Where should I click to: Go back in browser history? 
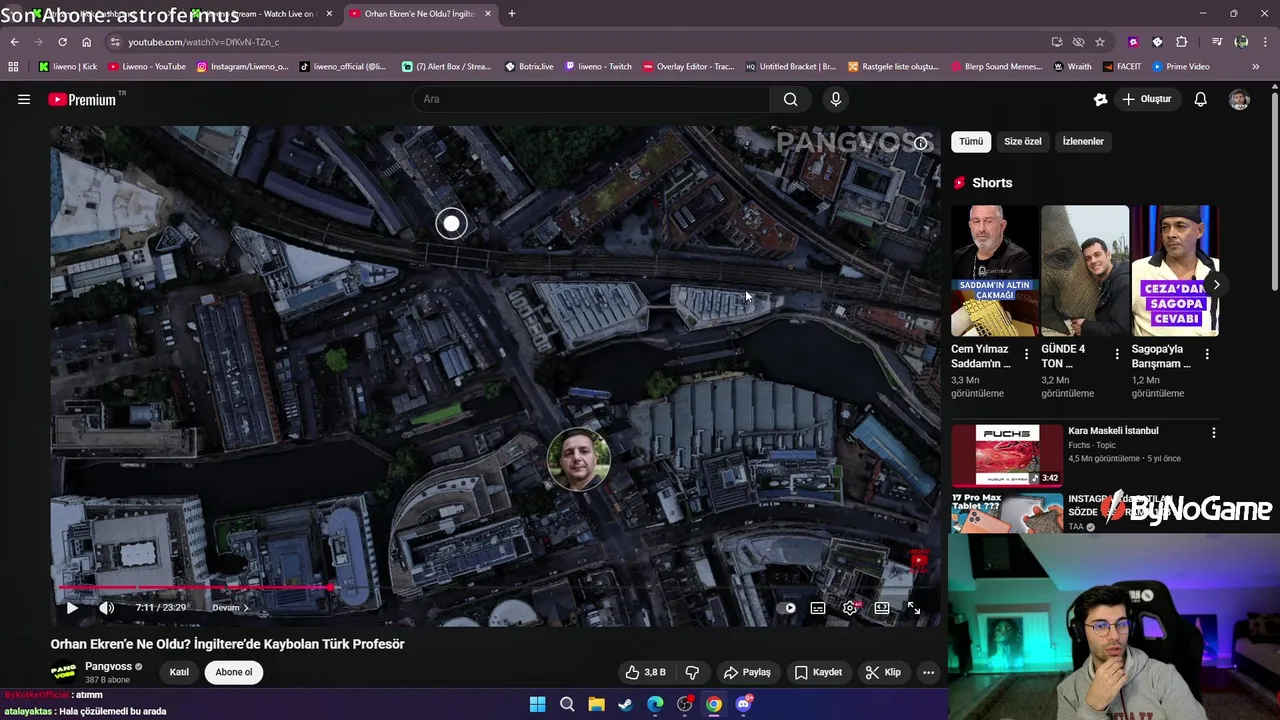[14, 42]
